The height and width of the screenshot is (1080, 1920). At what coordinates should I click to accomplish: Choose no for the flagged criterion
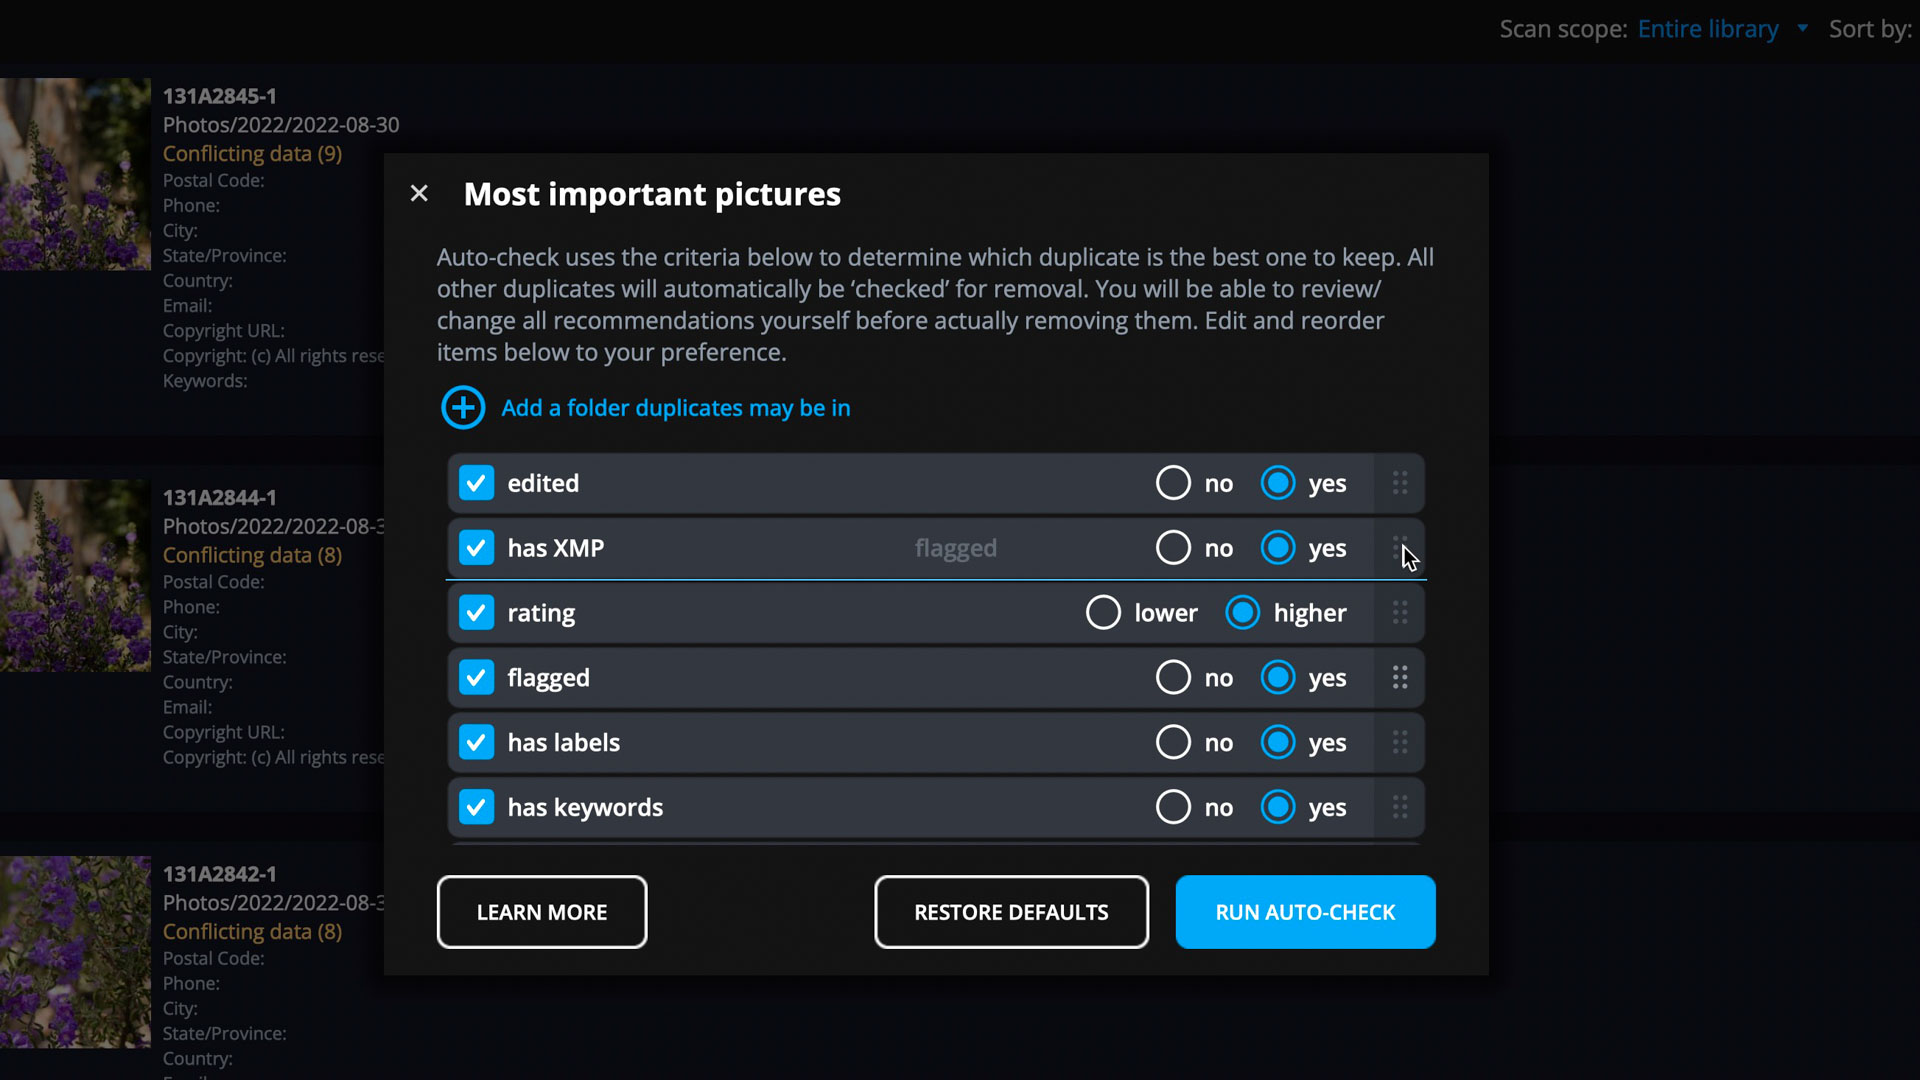pos(1173,678)
